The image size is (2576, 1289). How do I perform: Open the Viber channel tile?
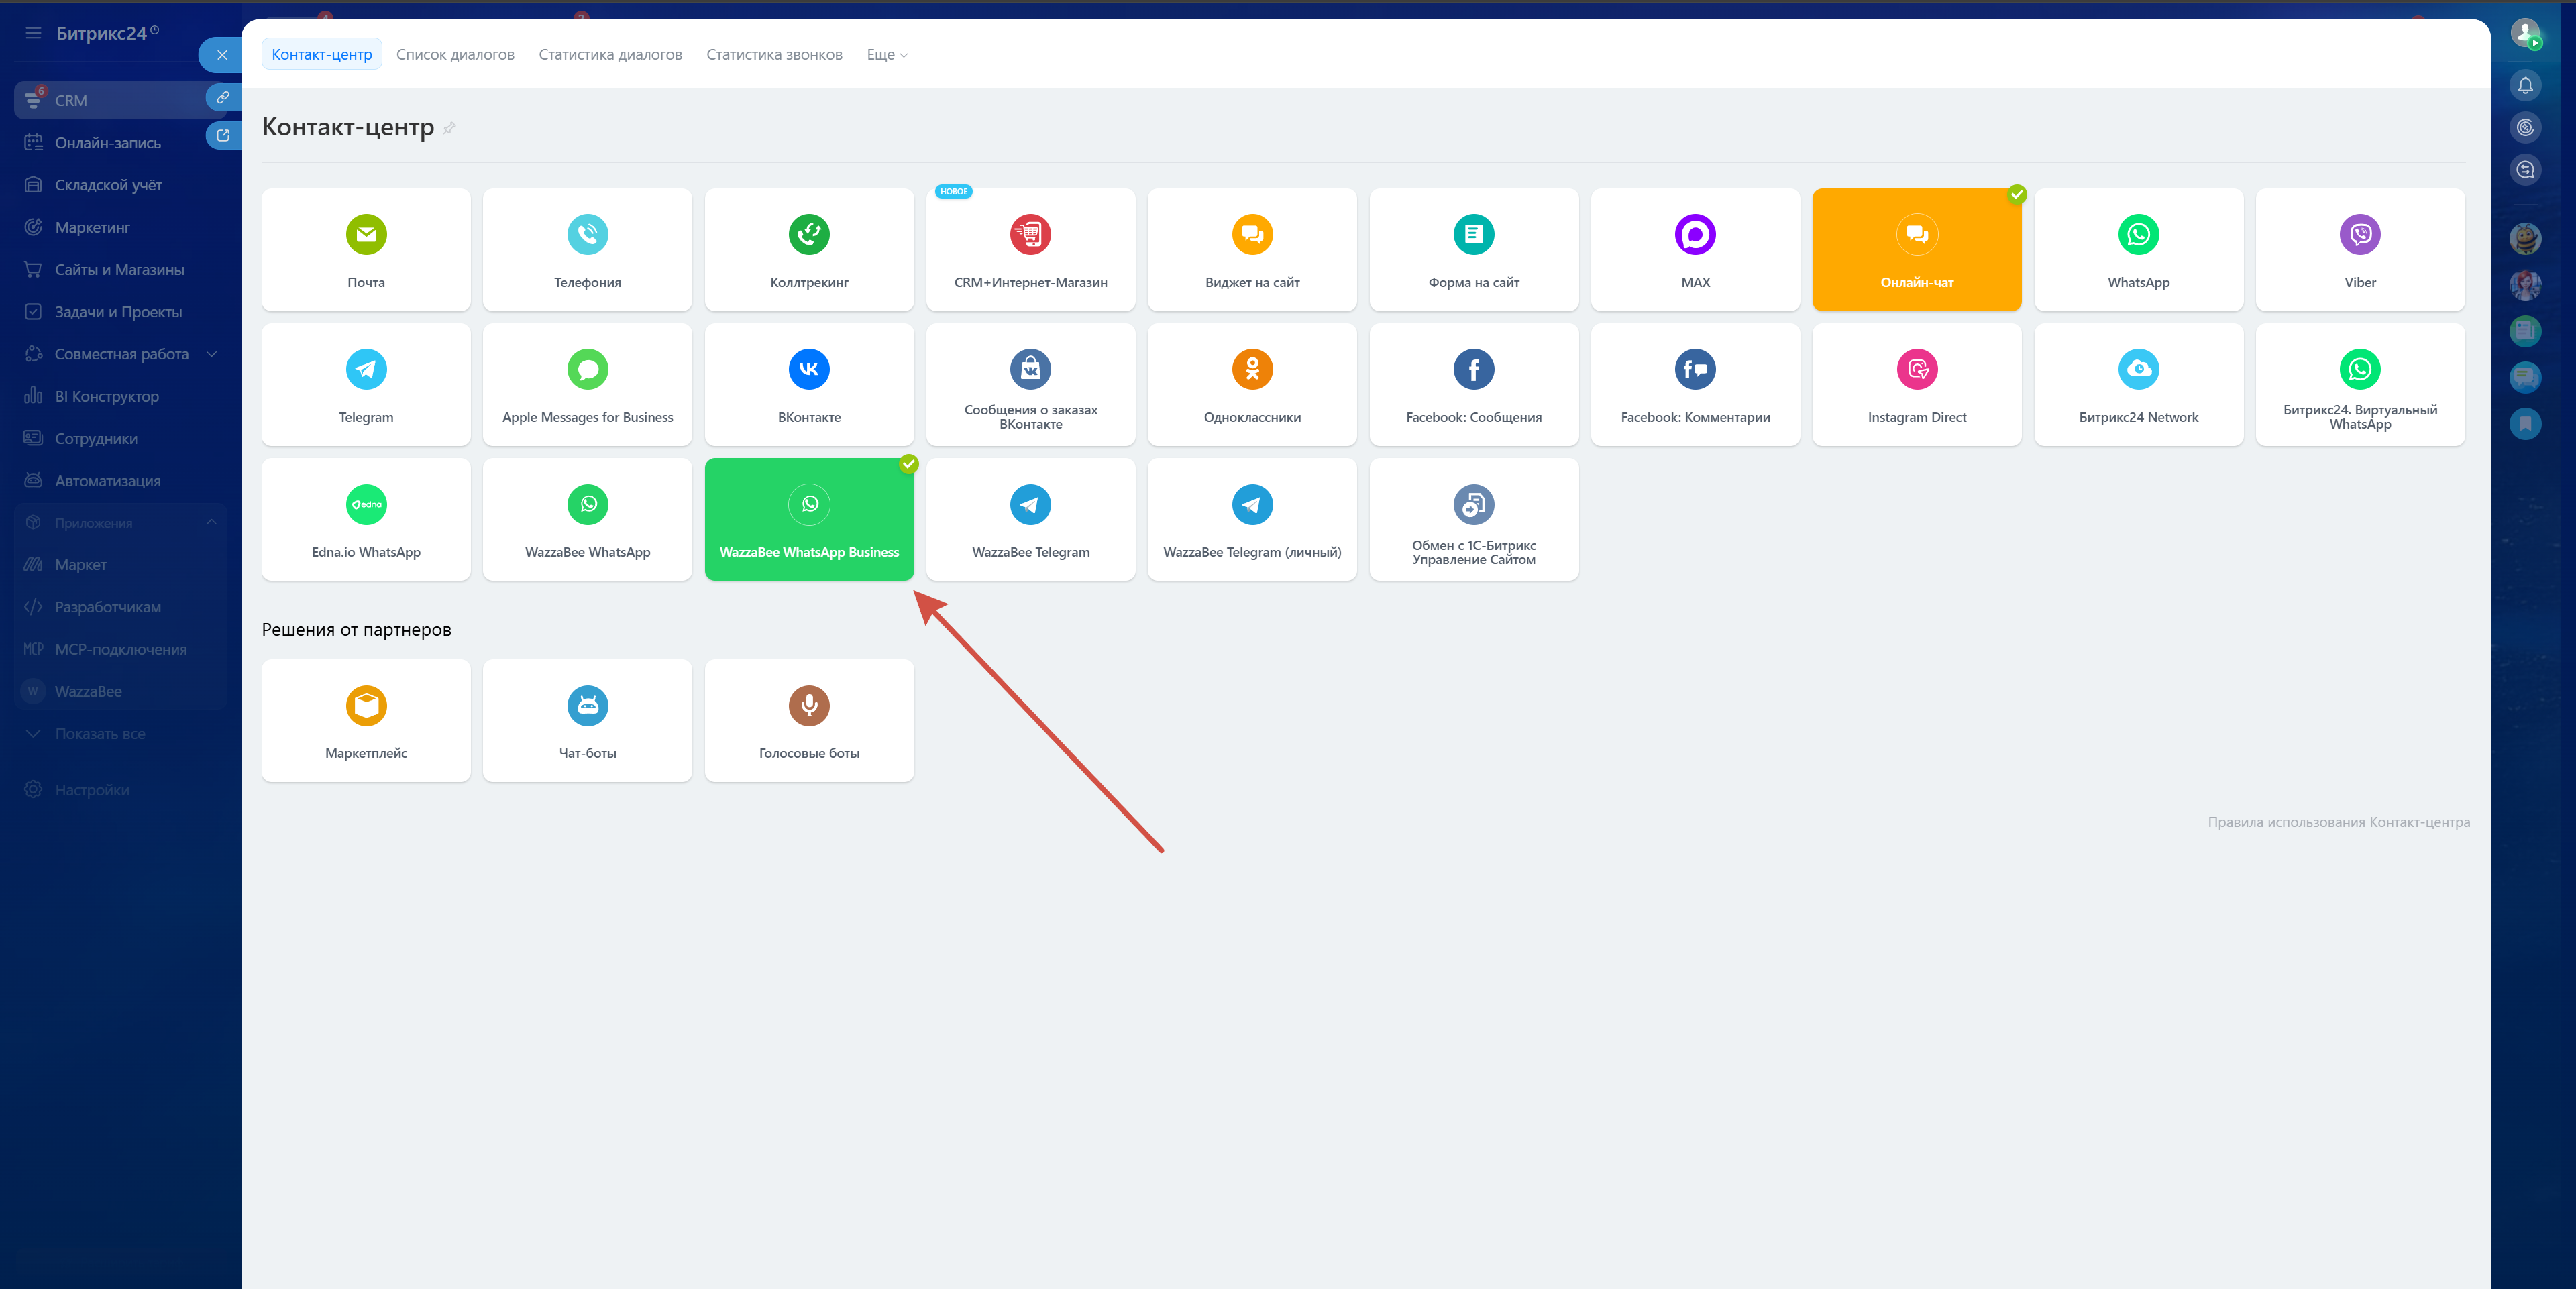click(x=2359, y=250)
